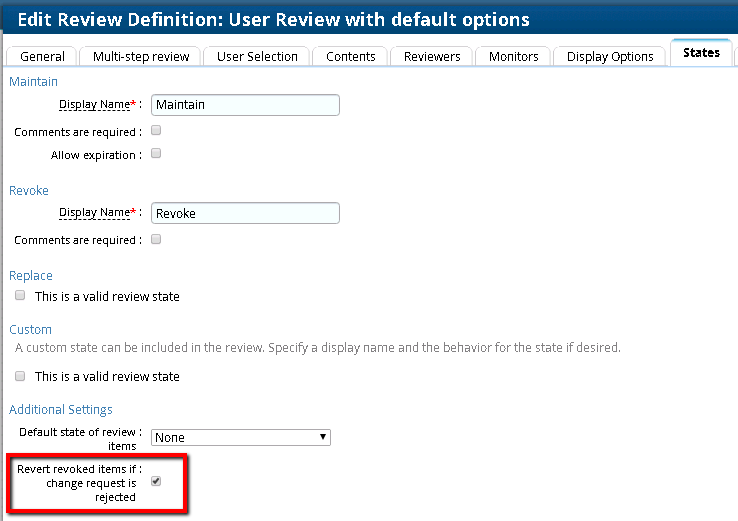Switch to the Multi-step review tab
This screenshot has height=521, width=738.
(x=140, y=57)
